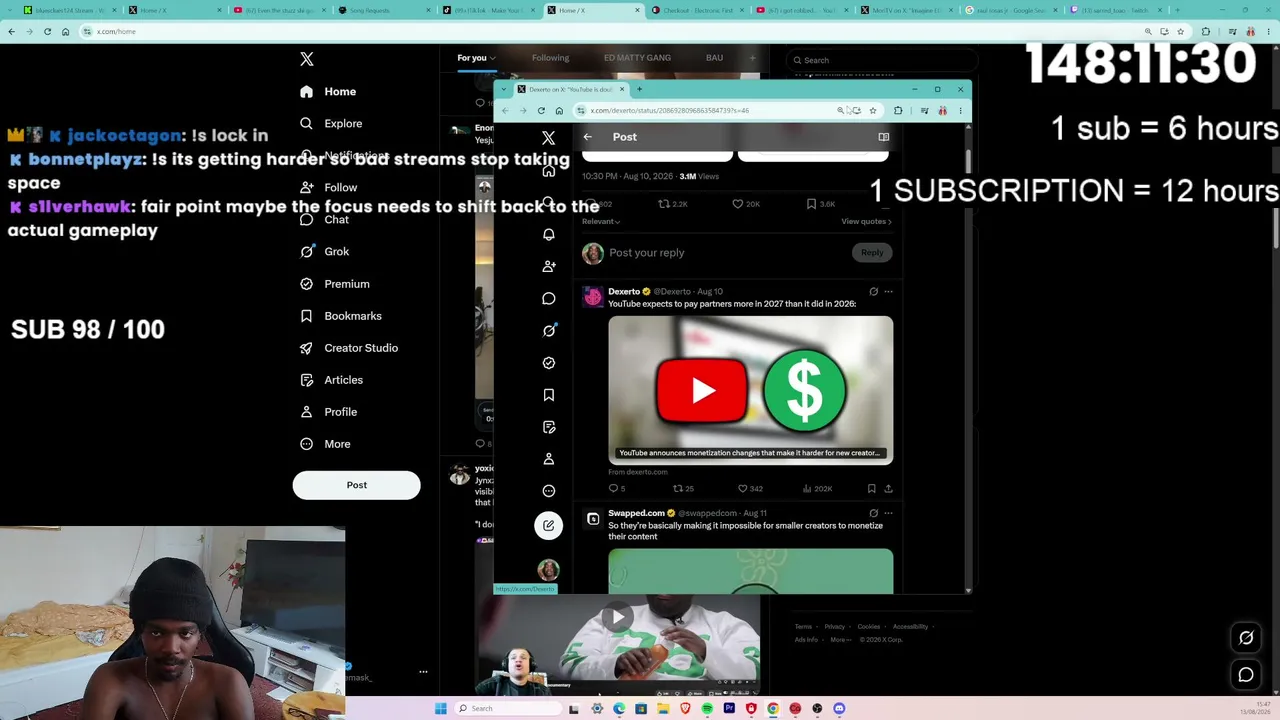Click the popup window address bar URL

pyautogui.click(x=669, y=111)
